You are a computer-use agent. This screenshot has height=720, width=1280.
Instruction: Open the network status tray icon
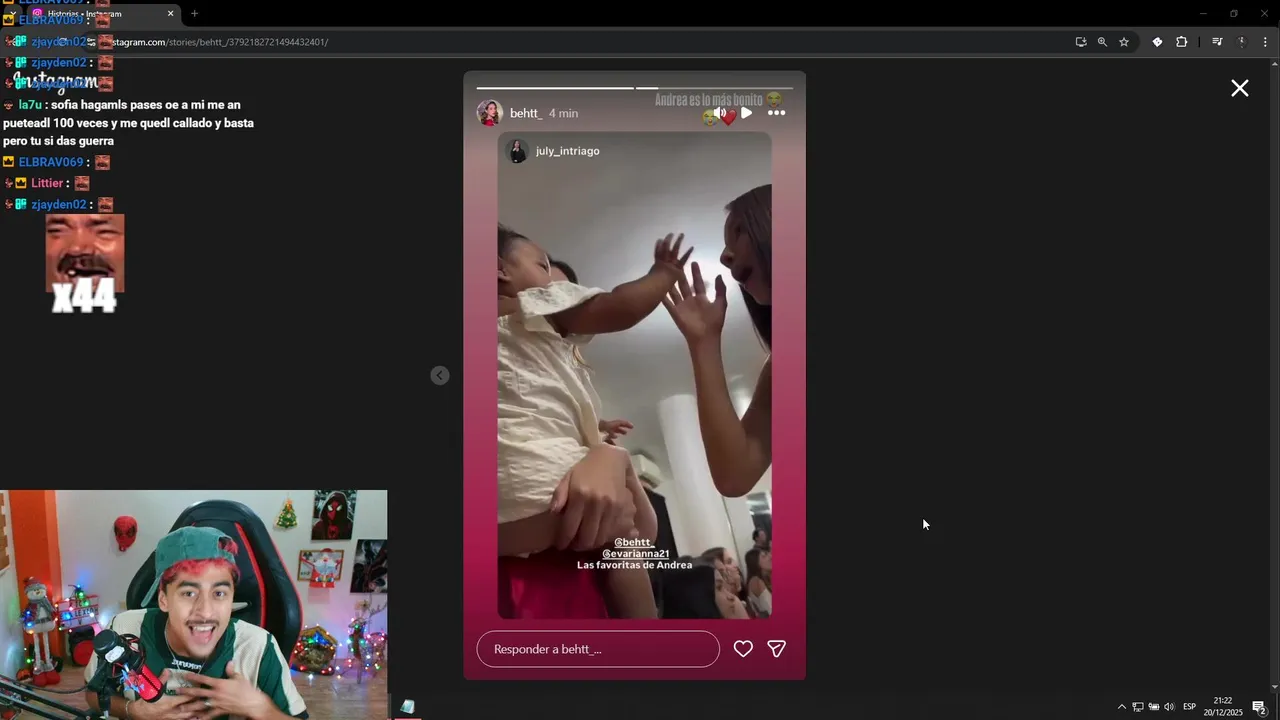point(1138,707)
